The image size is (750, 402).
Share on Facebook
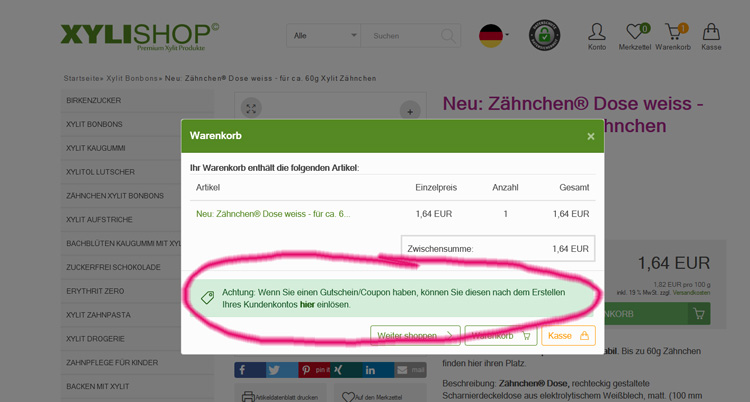(250, 370)
